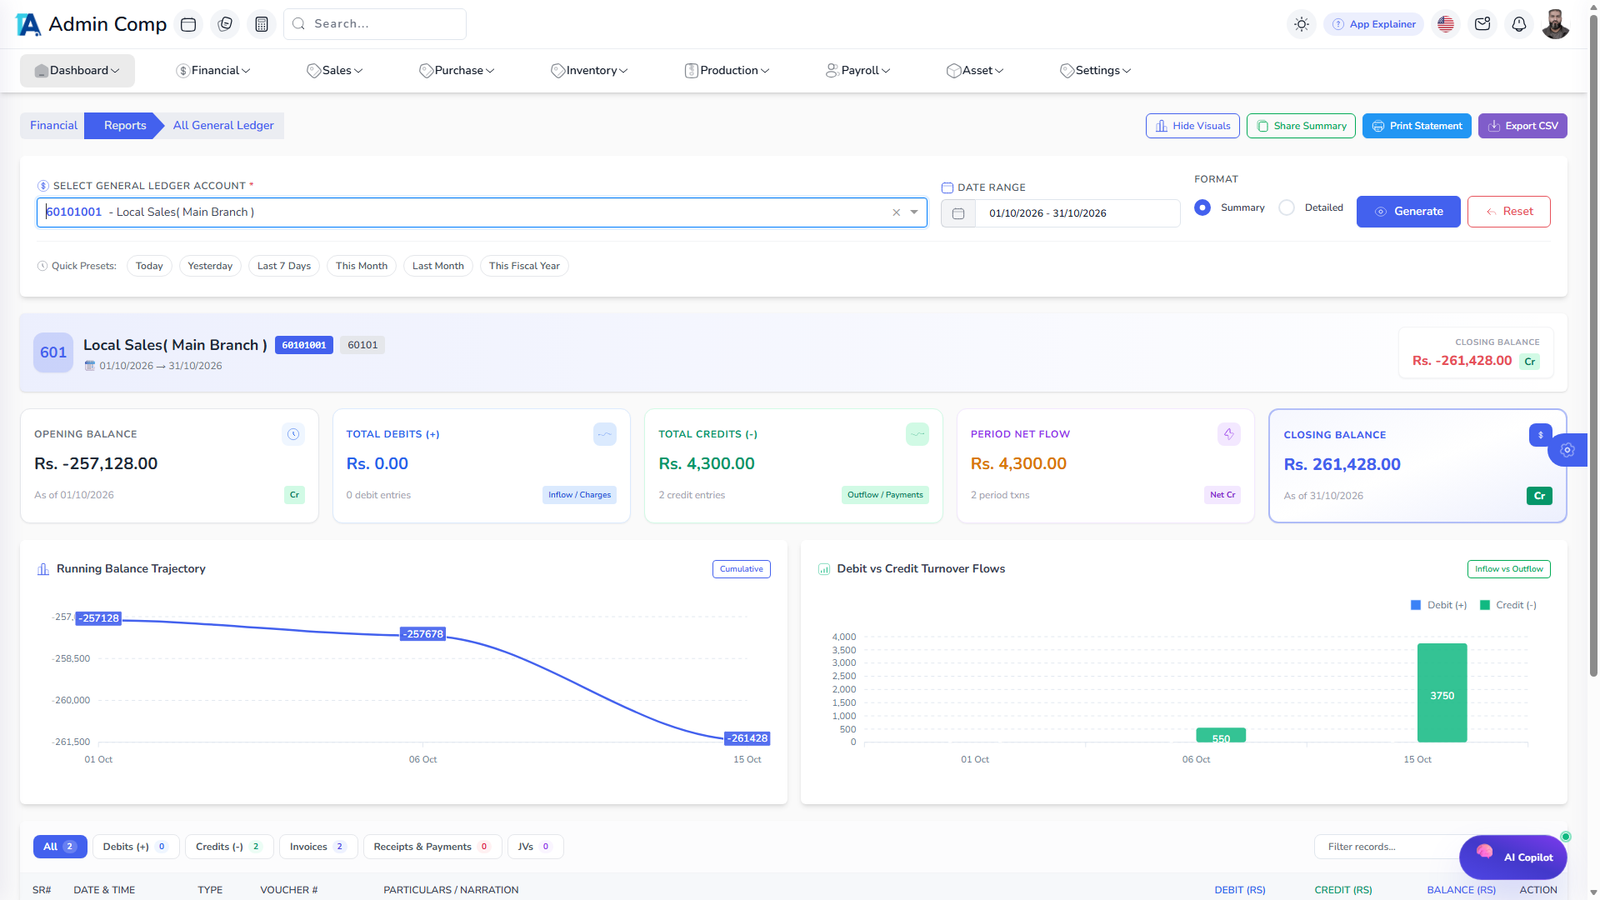Switch to Credits (-) tab
The image size is (1600, 900).
229,847
